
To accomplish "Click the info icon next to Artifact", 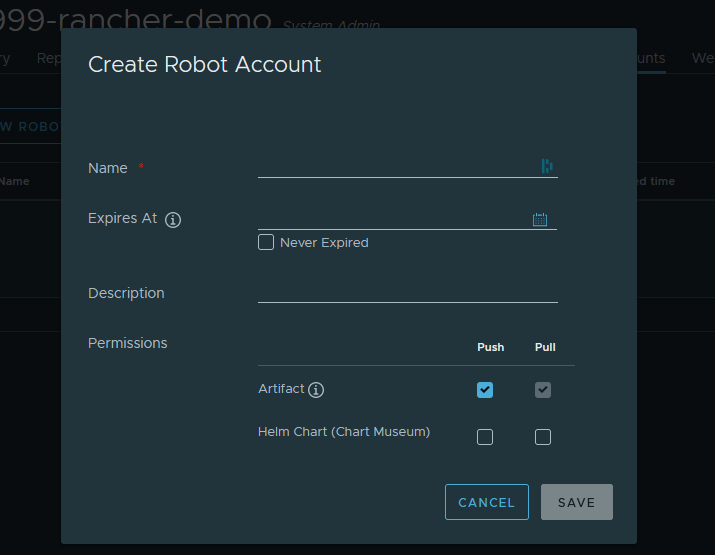I will 317,390.
